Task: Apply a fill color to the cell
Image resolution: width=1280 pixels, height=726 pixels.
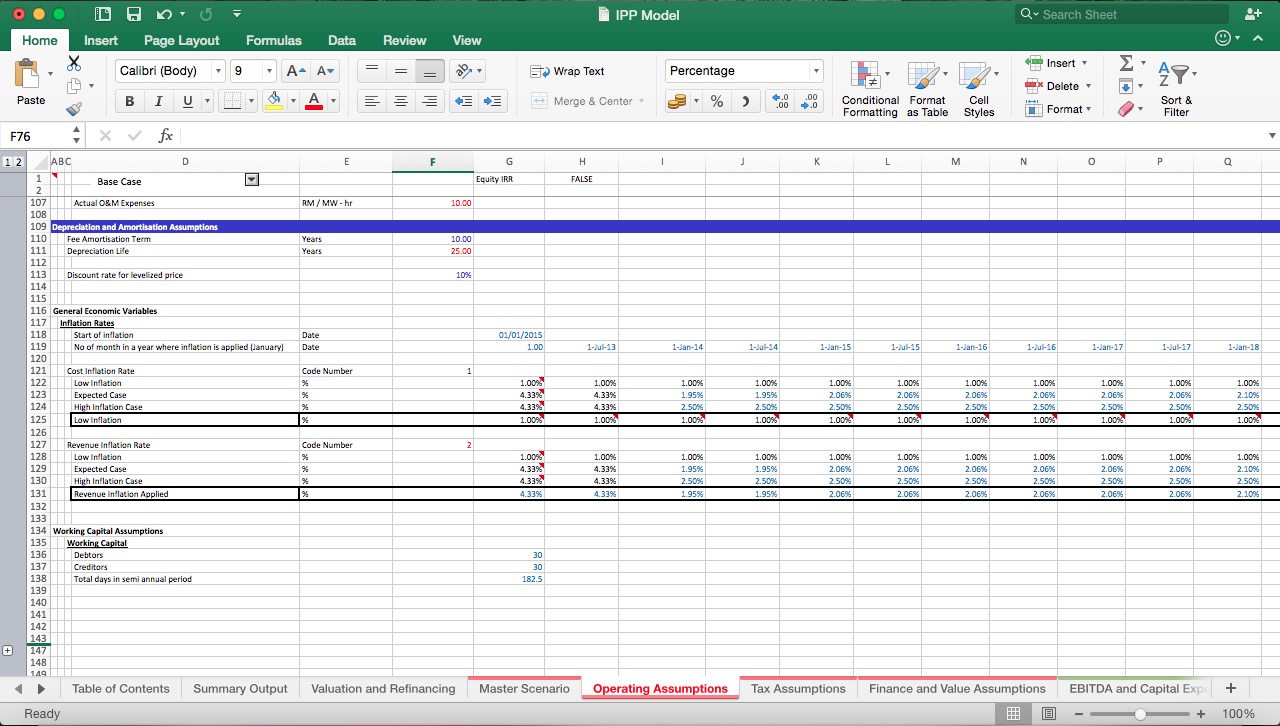Action: click(x=274, y=101)
